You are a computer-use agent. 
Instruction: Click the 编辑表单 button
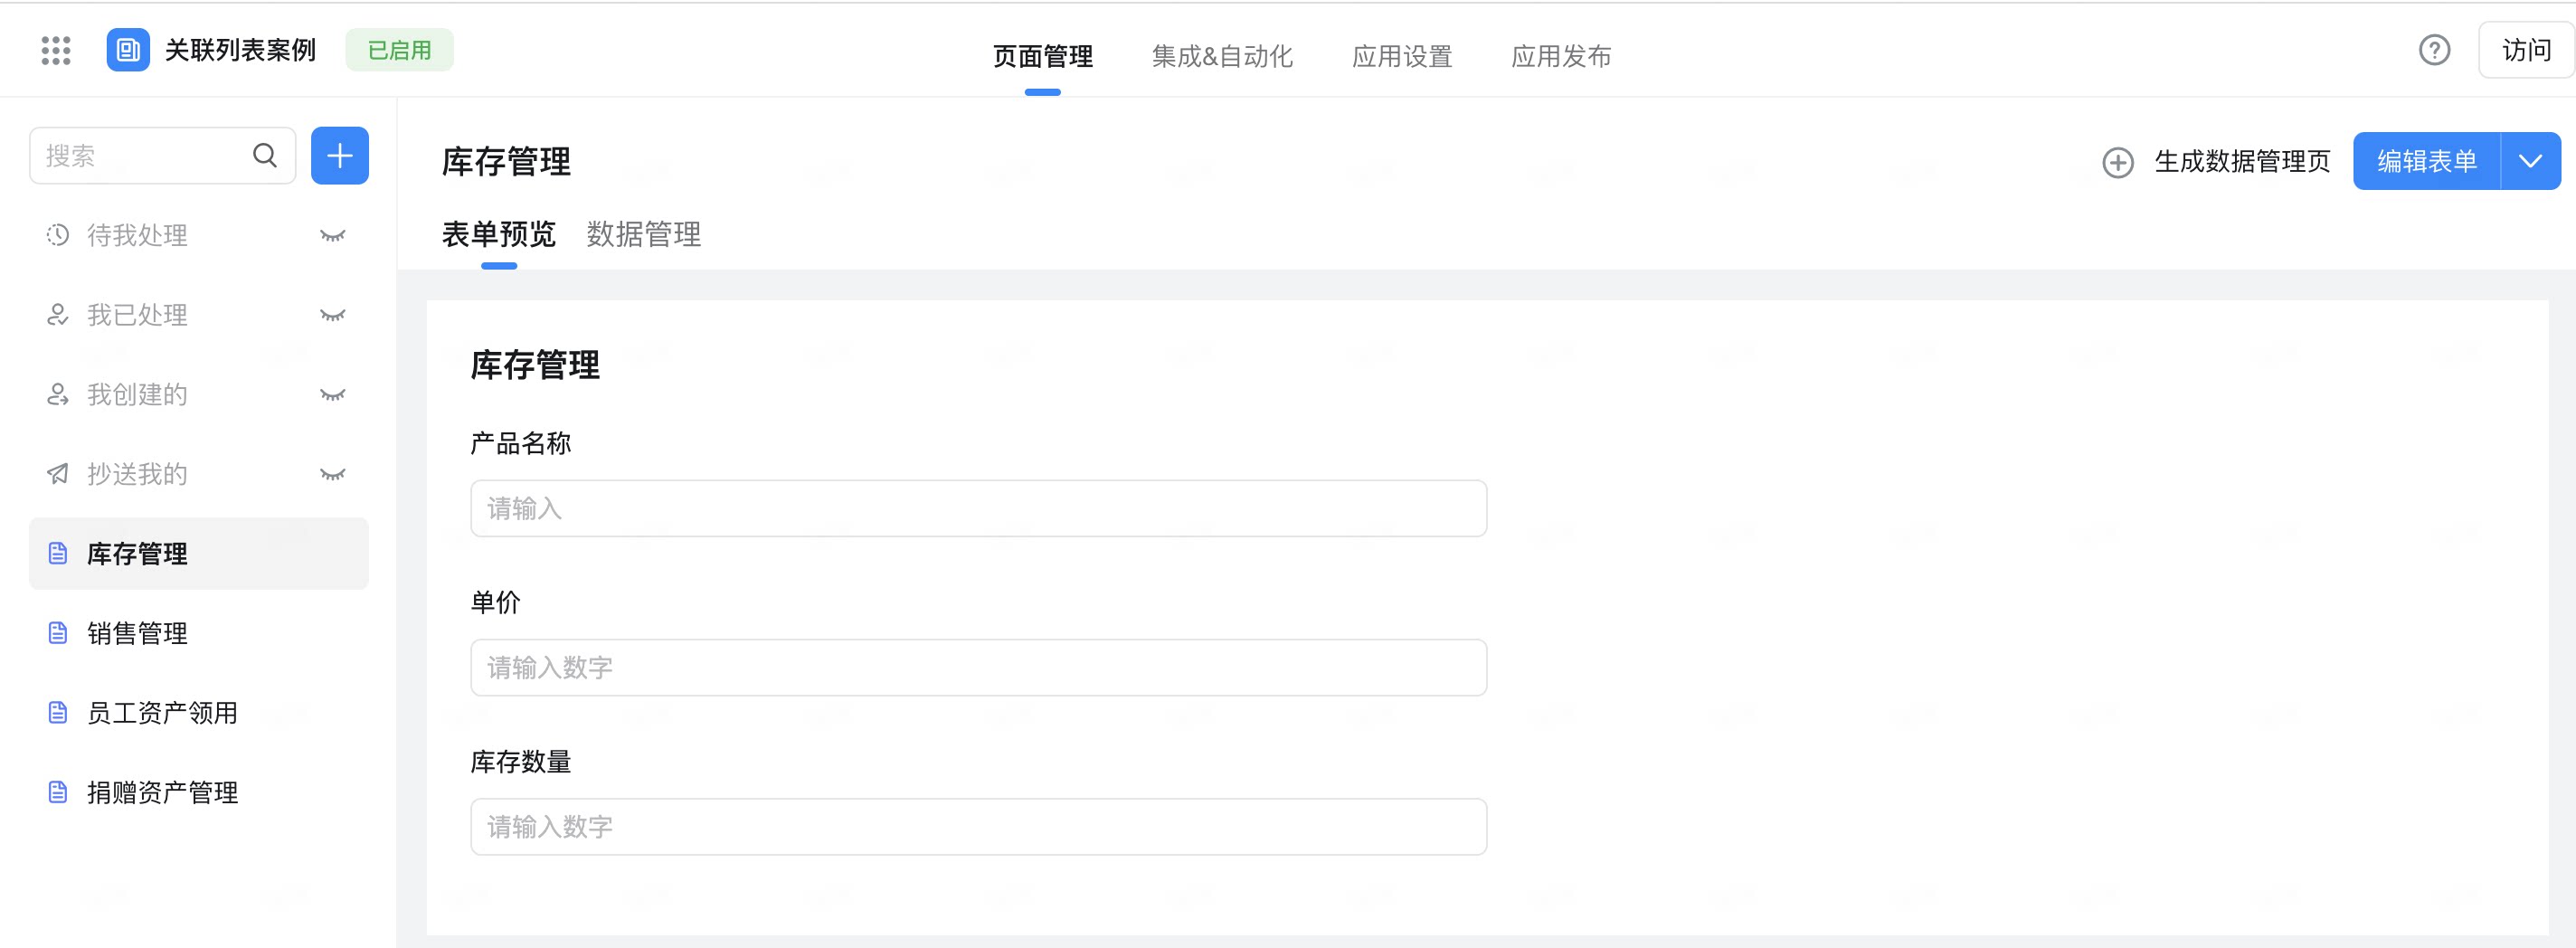point(2426,161)
